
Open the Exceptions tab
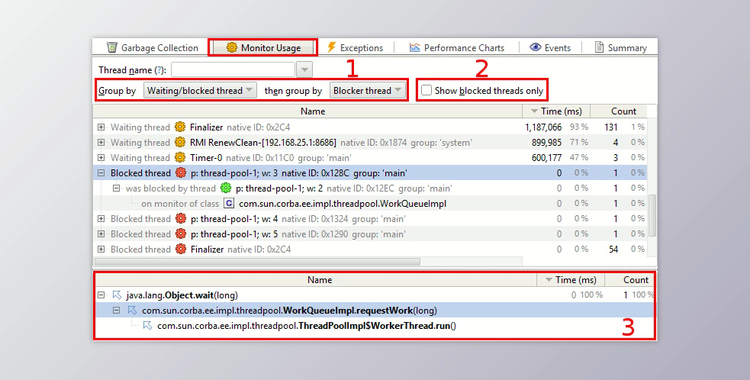coord(354,48)
